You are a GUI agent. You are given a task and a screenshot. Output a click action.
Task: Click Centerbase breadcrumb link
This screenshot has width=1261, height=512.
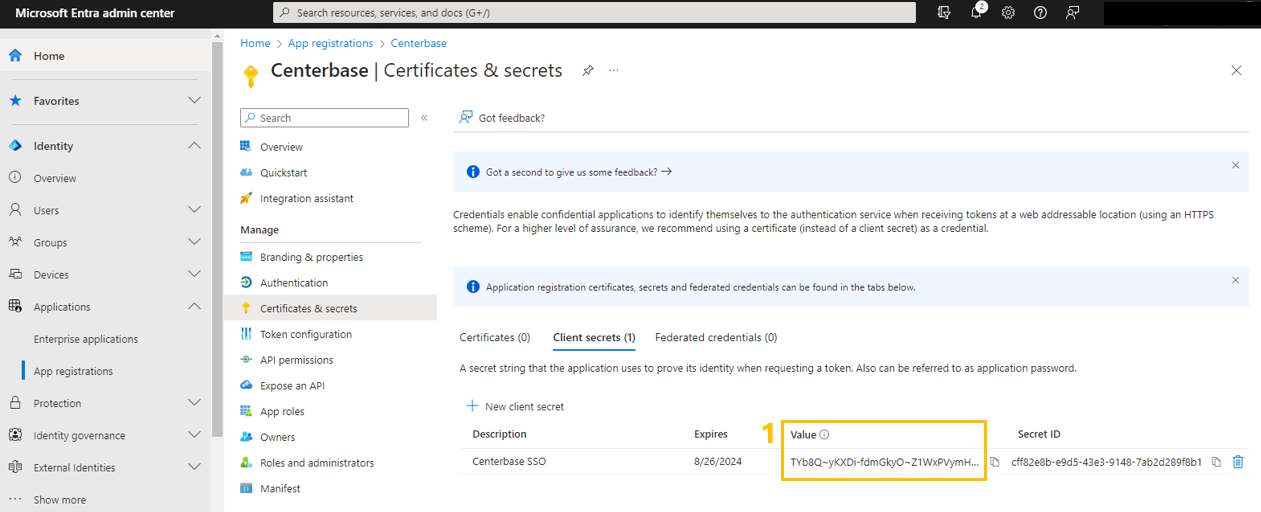tap(419, 44)
